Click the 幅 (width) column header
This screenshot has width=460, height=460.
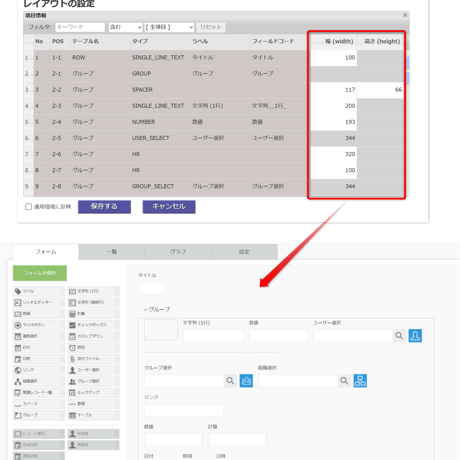pos(334,42)
